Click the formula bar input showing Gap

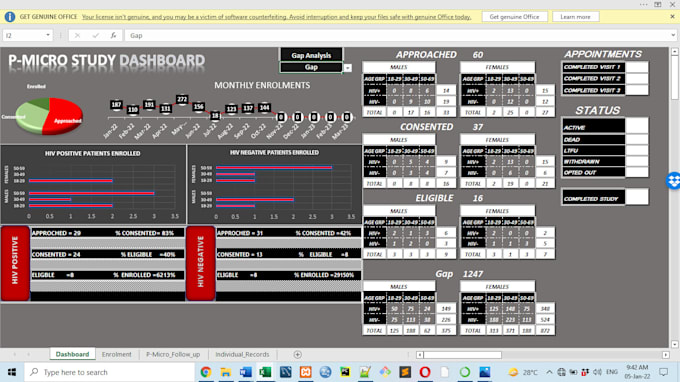click(x=397, y=36)
